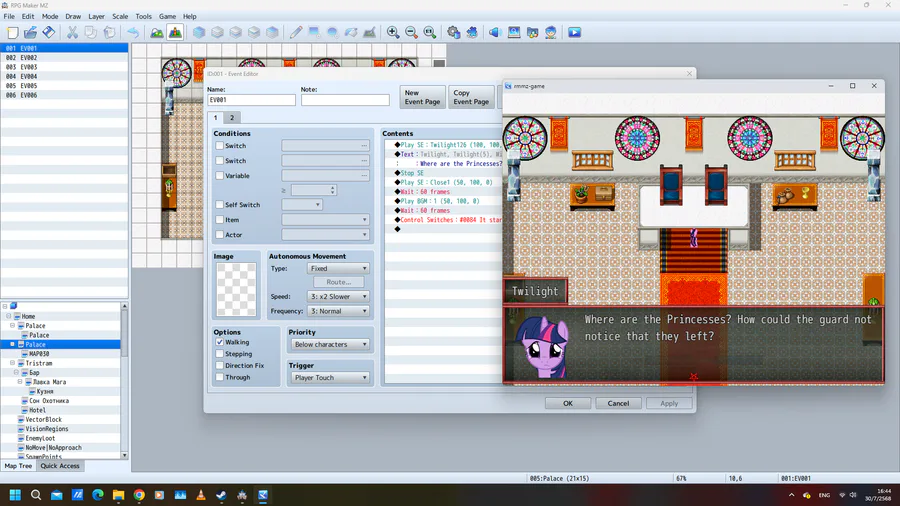Check the Through option
The image size is (900, 506).
(x=219, y=377)
